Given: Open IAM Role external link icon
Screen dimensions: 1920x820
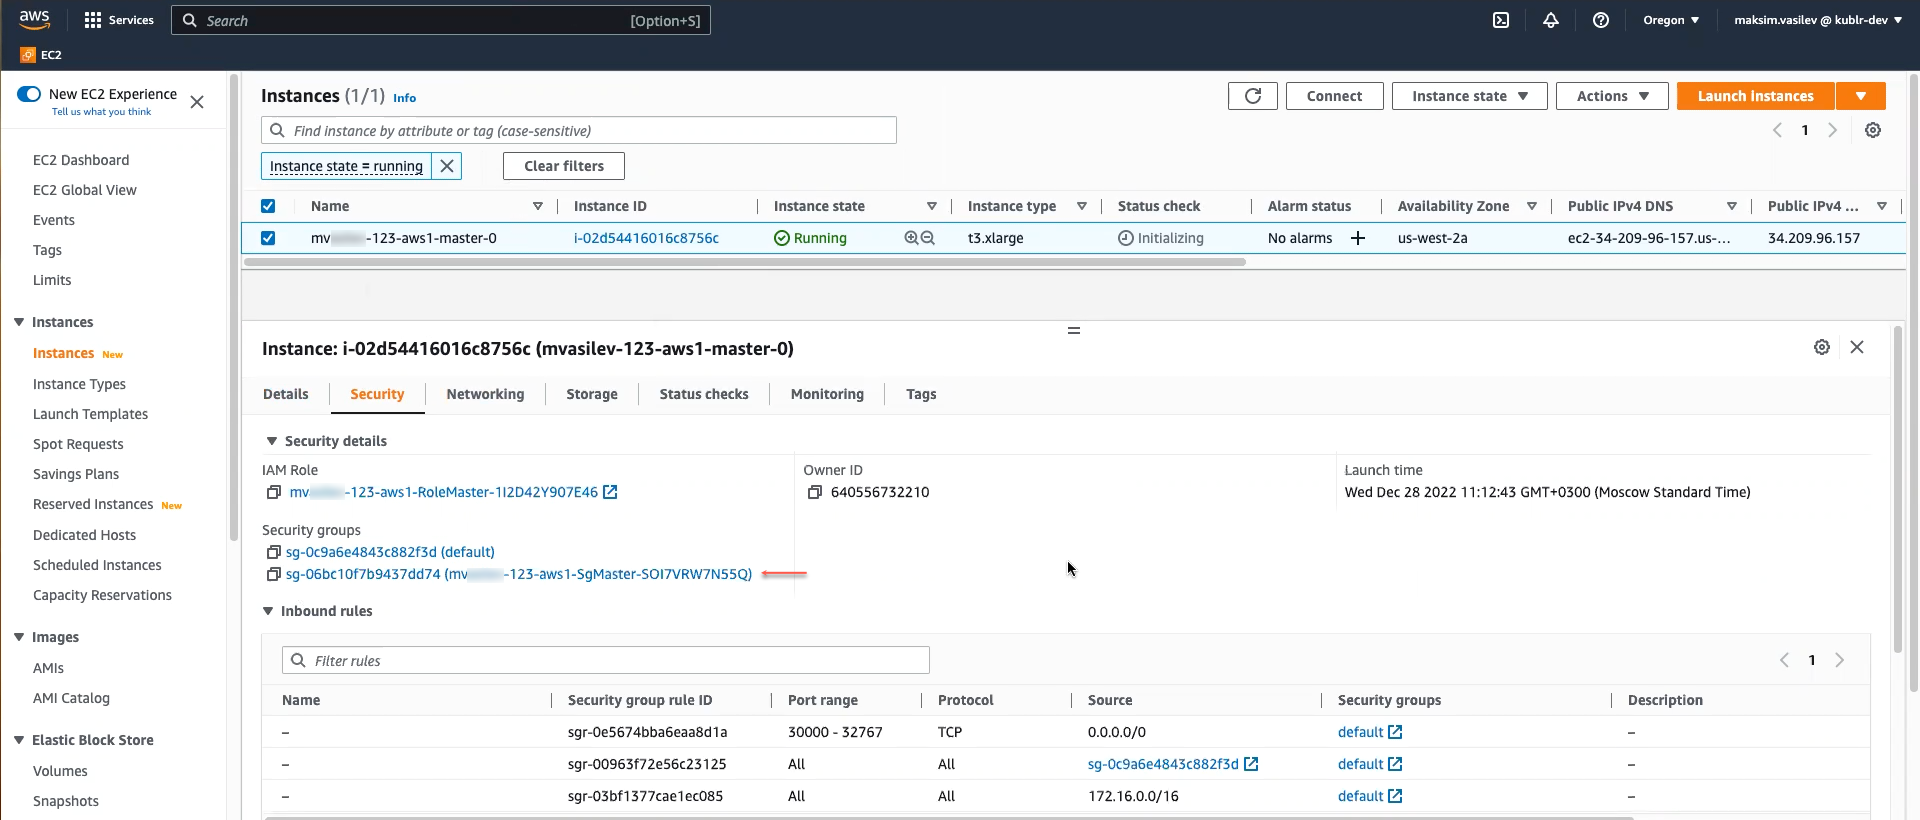Looking at the screenshot, I should click(x=610, y=492).
